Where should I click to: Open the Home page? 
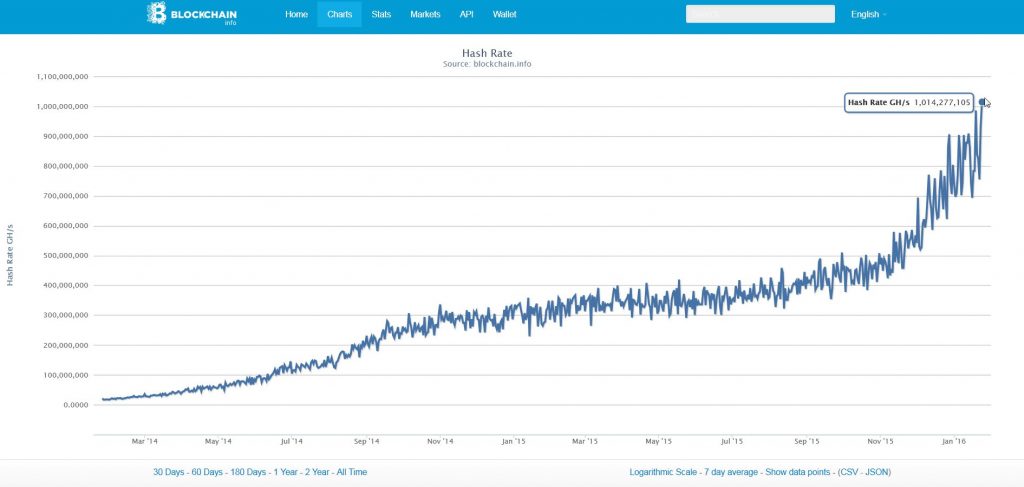tap(296, 14)
